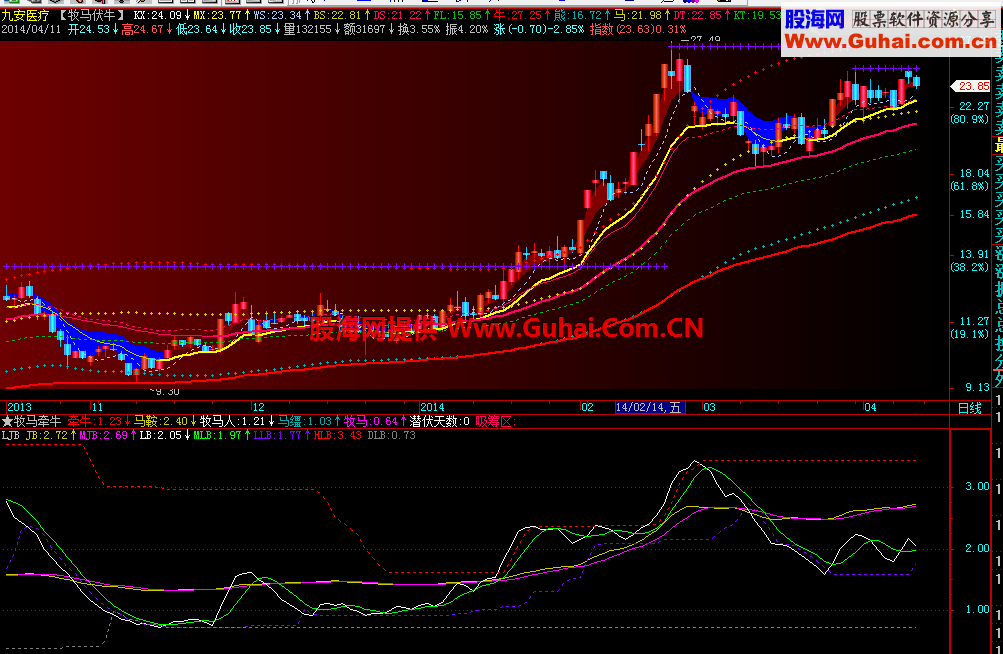Screen dimensions: 1003x654
Task: Click the change 涨(-0.70)-2.85%
Action: click(x=539, y=29)
